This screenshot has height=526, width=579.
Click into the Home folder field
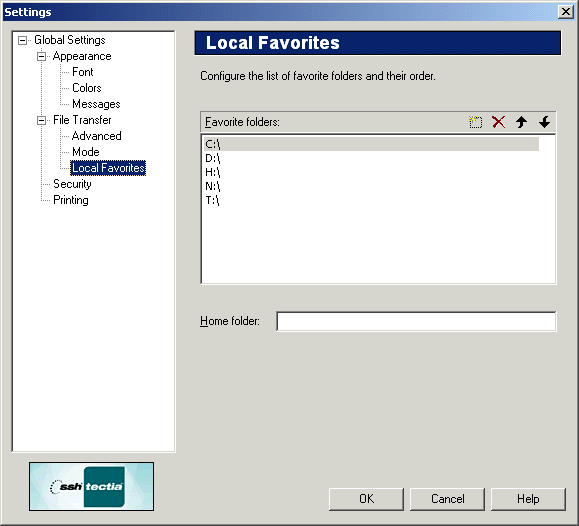416,321
